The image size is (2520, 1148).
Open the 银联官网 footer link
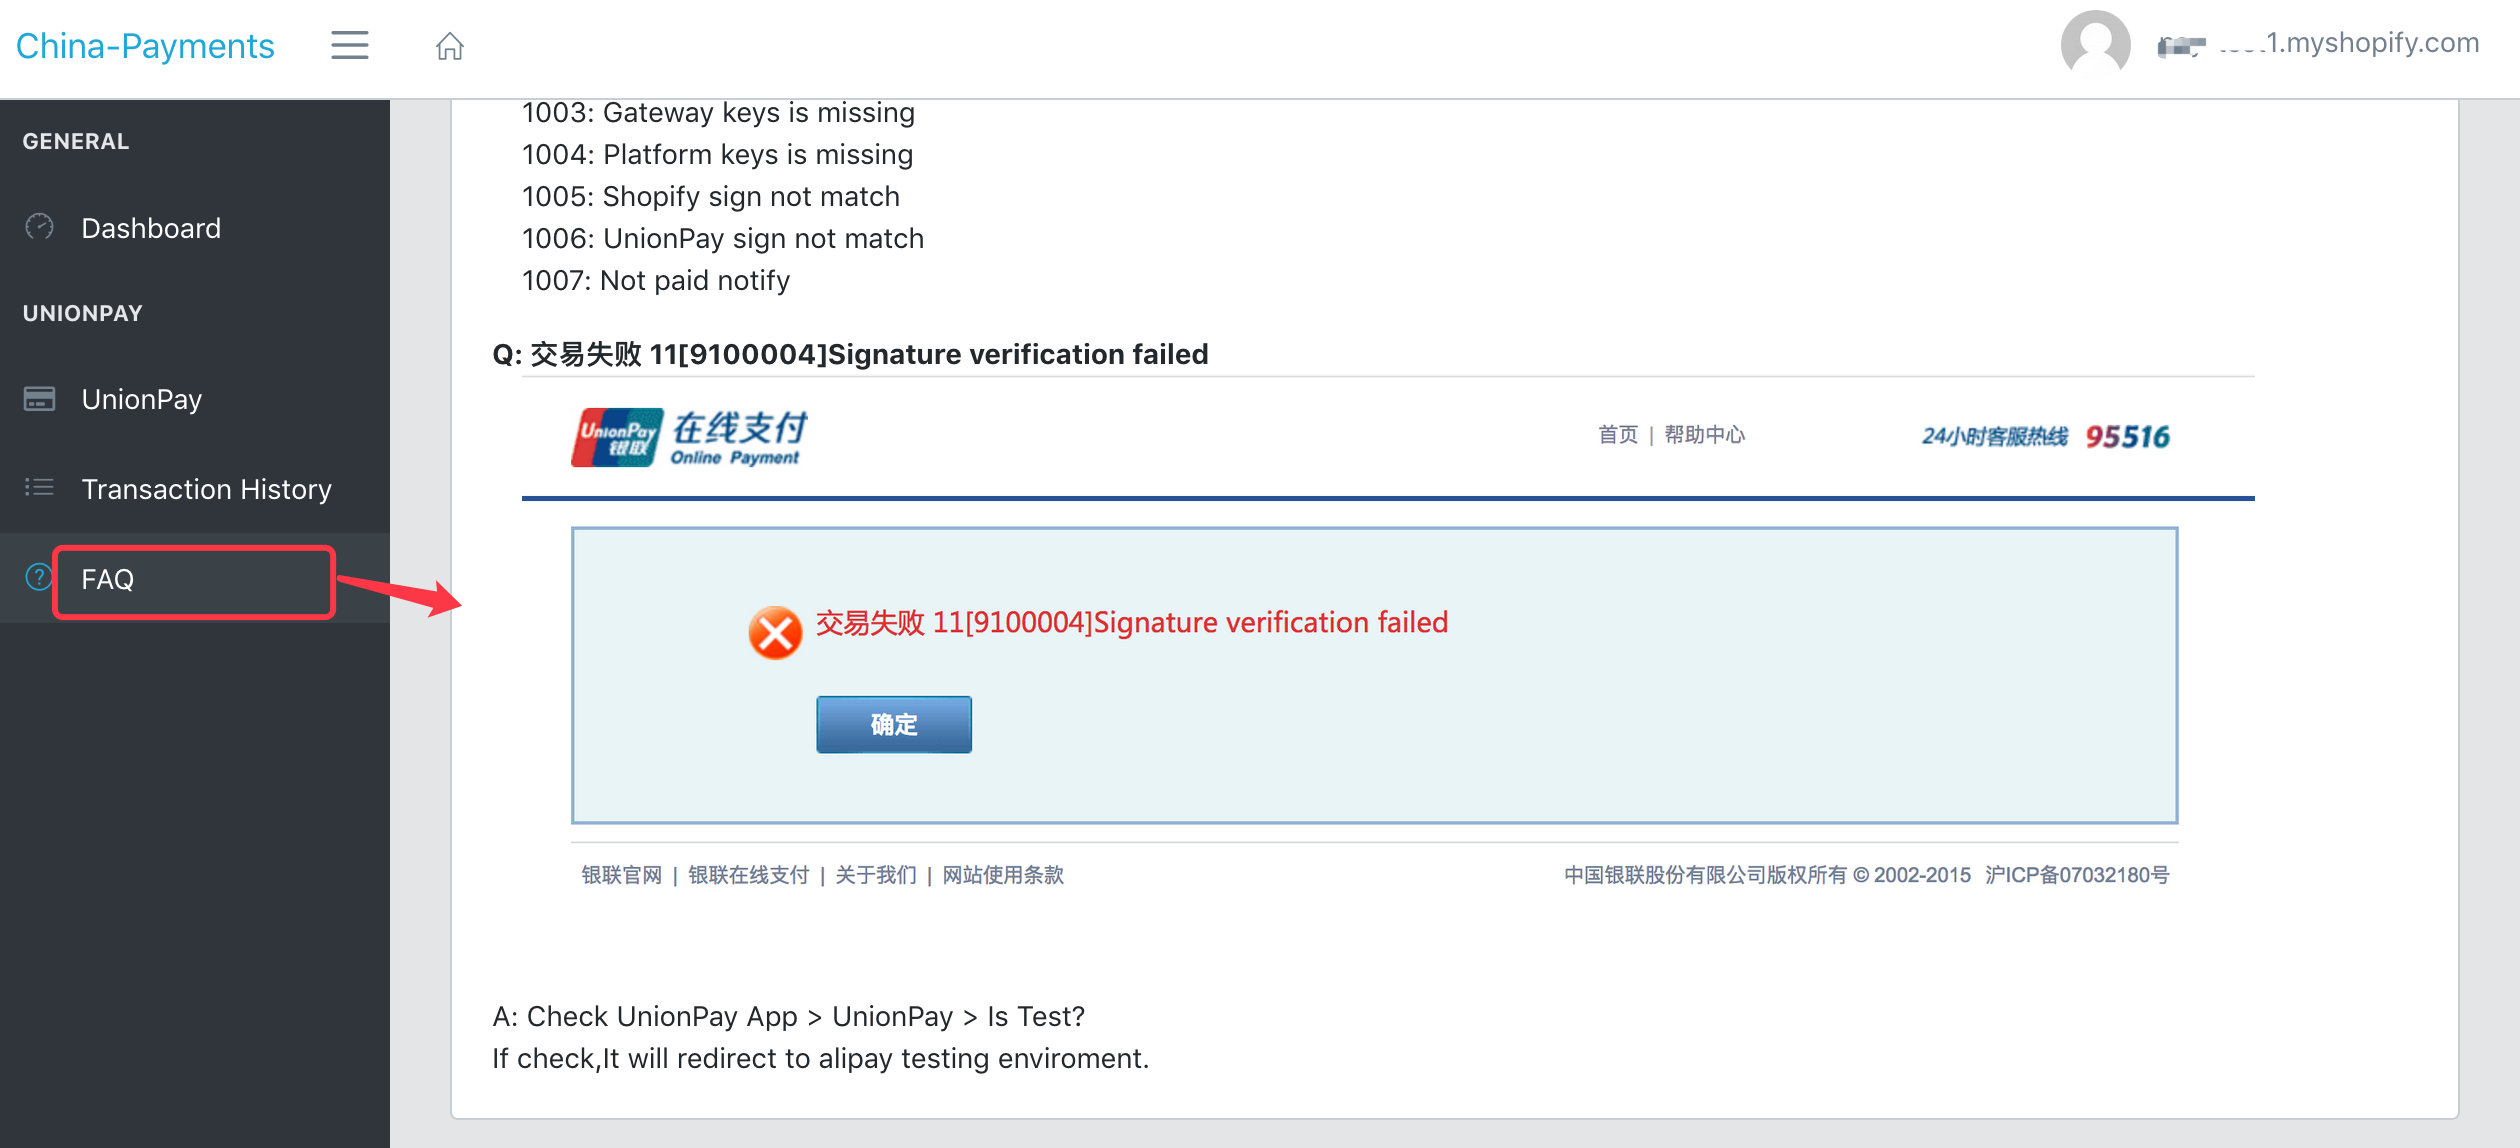[622, 875]
